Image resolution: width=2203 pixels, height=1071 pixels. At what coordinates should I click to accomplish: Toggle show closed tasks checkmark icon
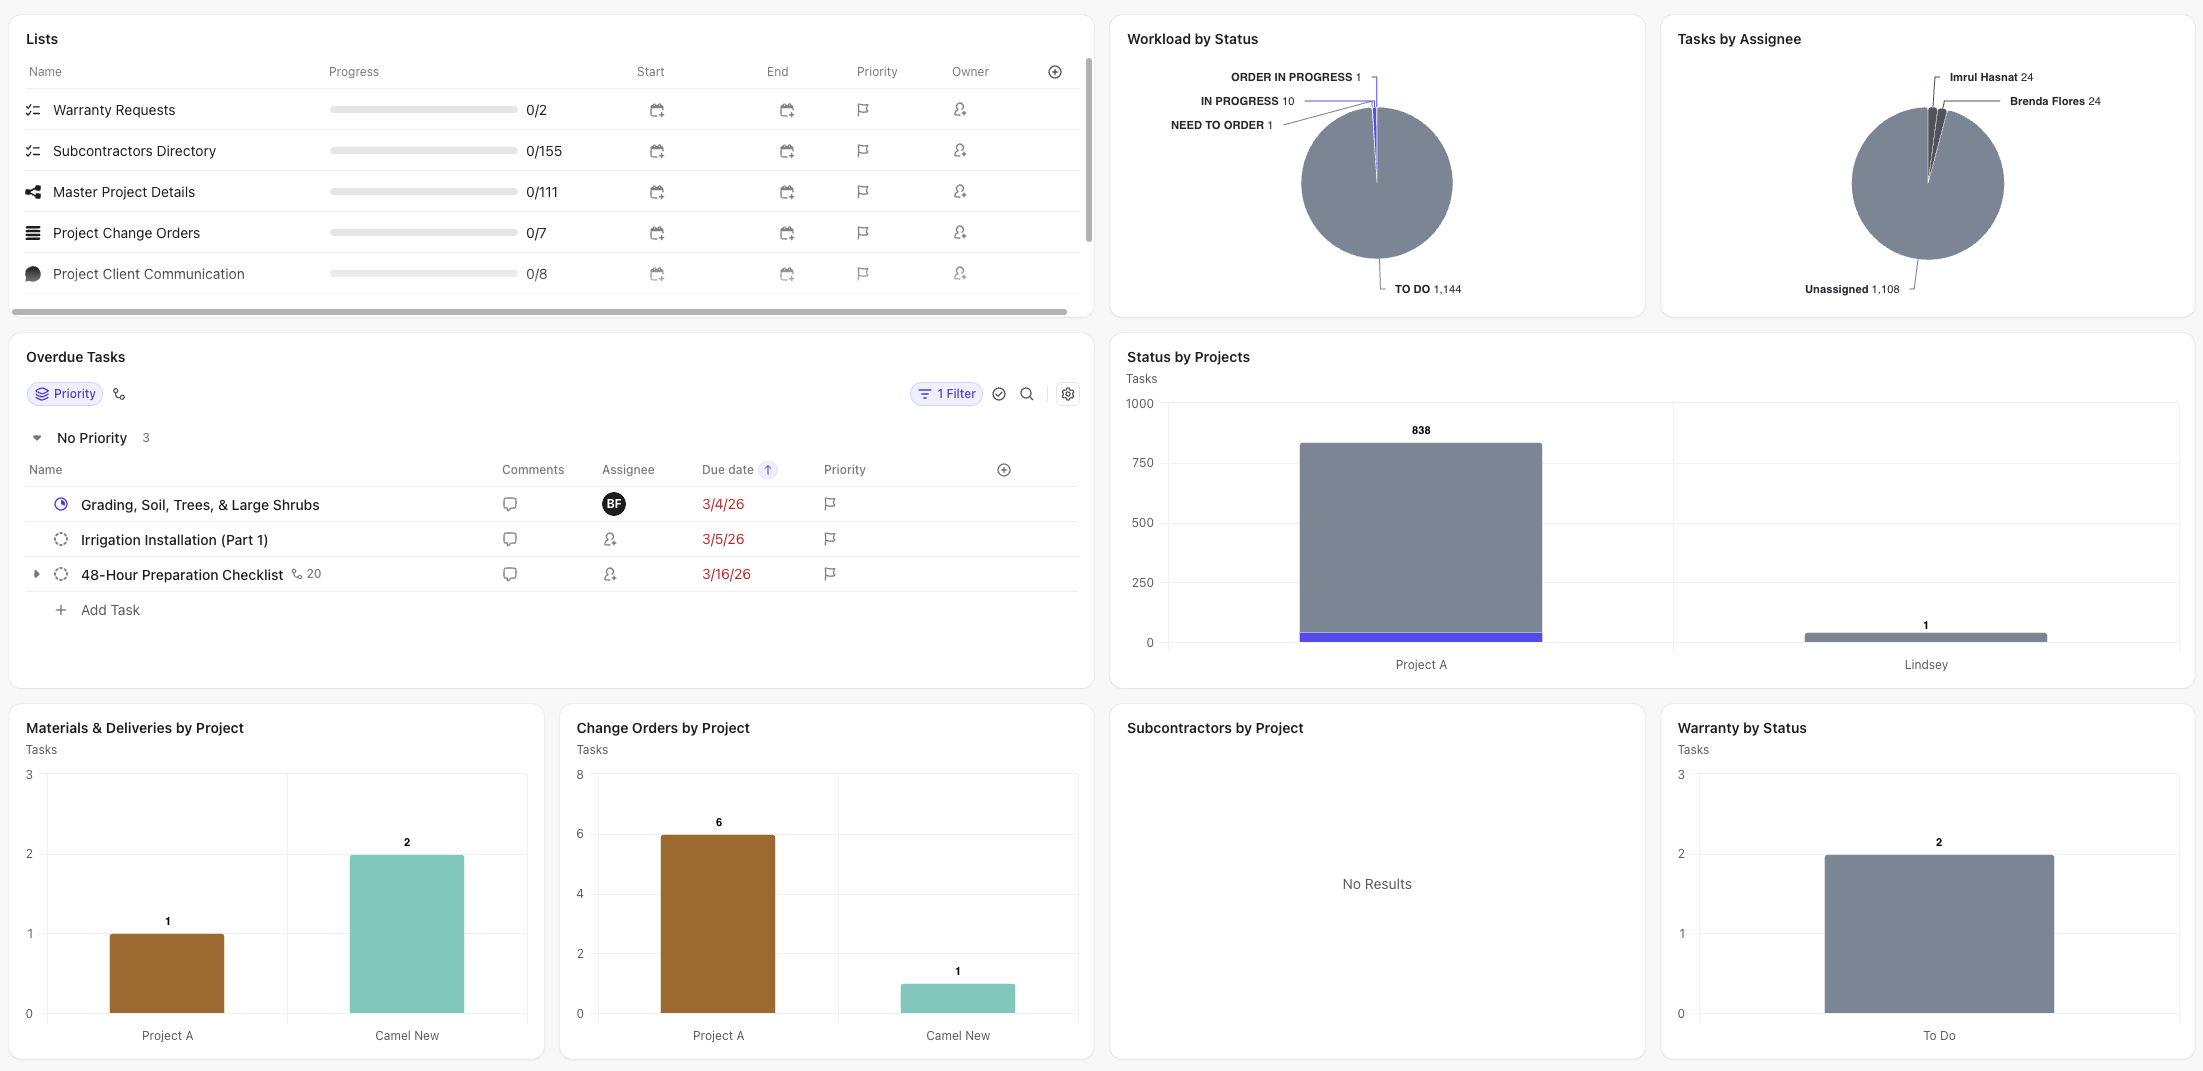(999, 394)
